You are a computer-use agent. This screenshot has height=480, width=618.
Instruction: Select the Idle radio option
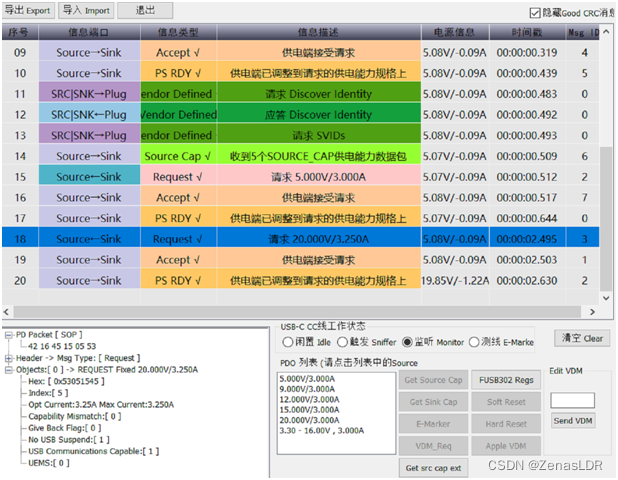(x=288, y=342)
